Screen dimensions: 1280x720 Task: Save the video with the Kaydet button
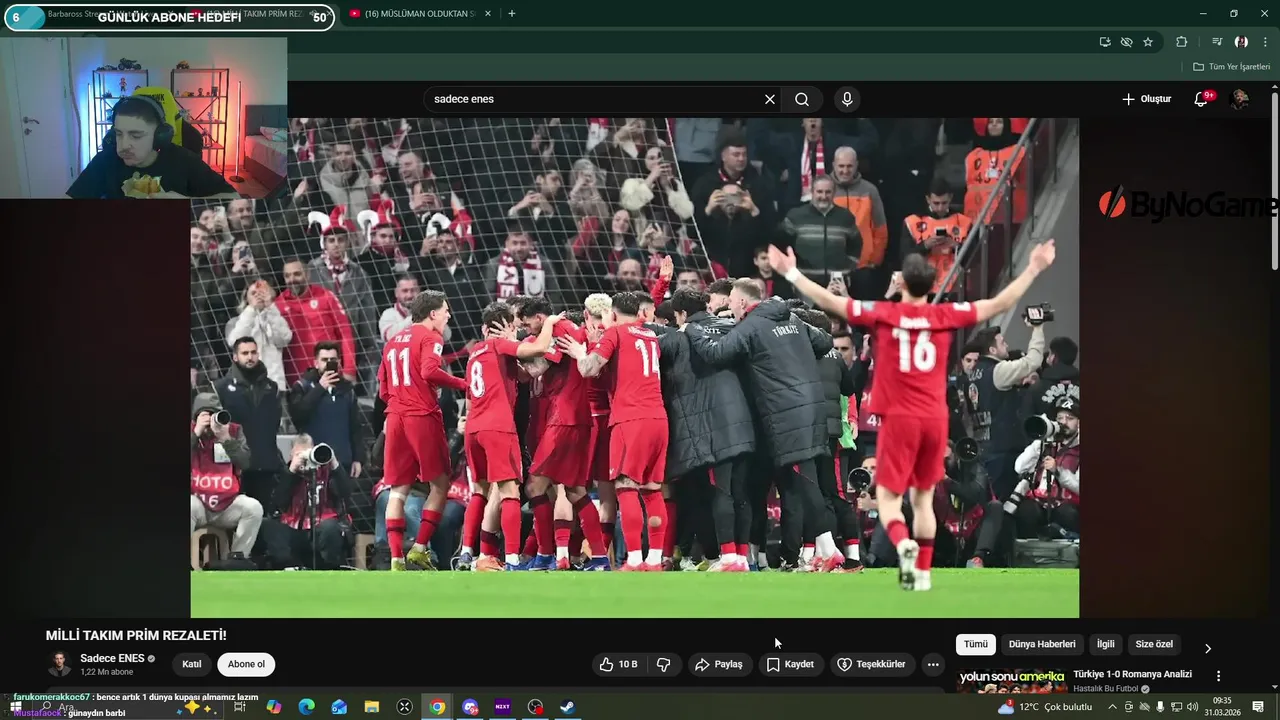click(x=790, y=664)
